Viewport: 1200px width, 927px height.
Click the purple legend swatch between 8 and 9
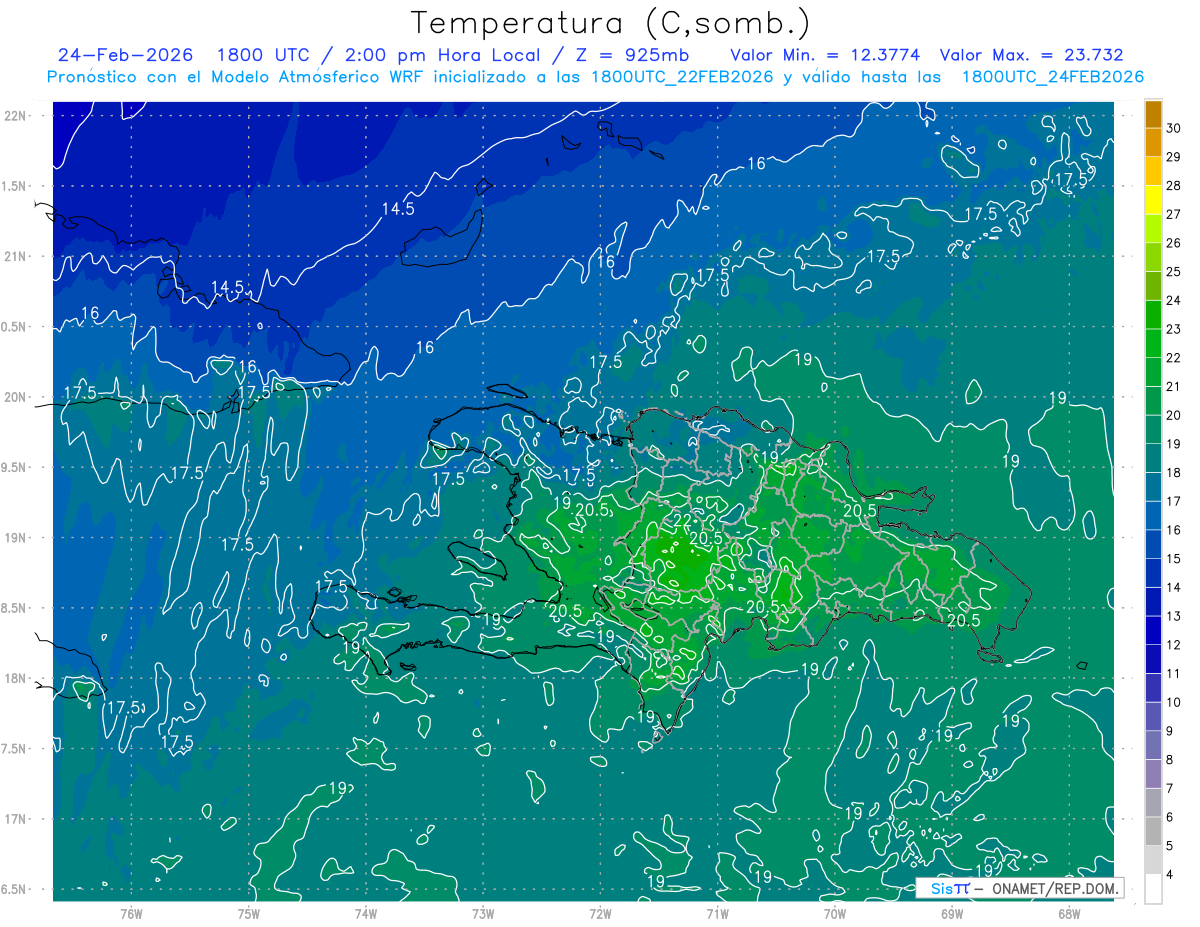pos(1153,745)
